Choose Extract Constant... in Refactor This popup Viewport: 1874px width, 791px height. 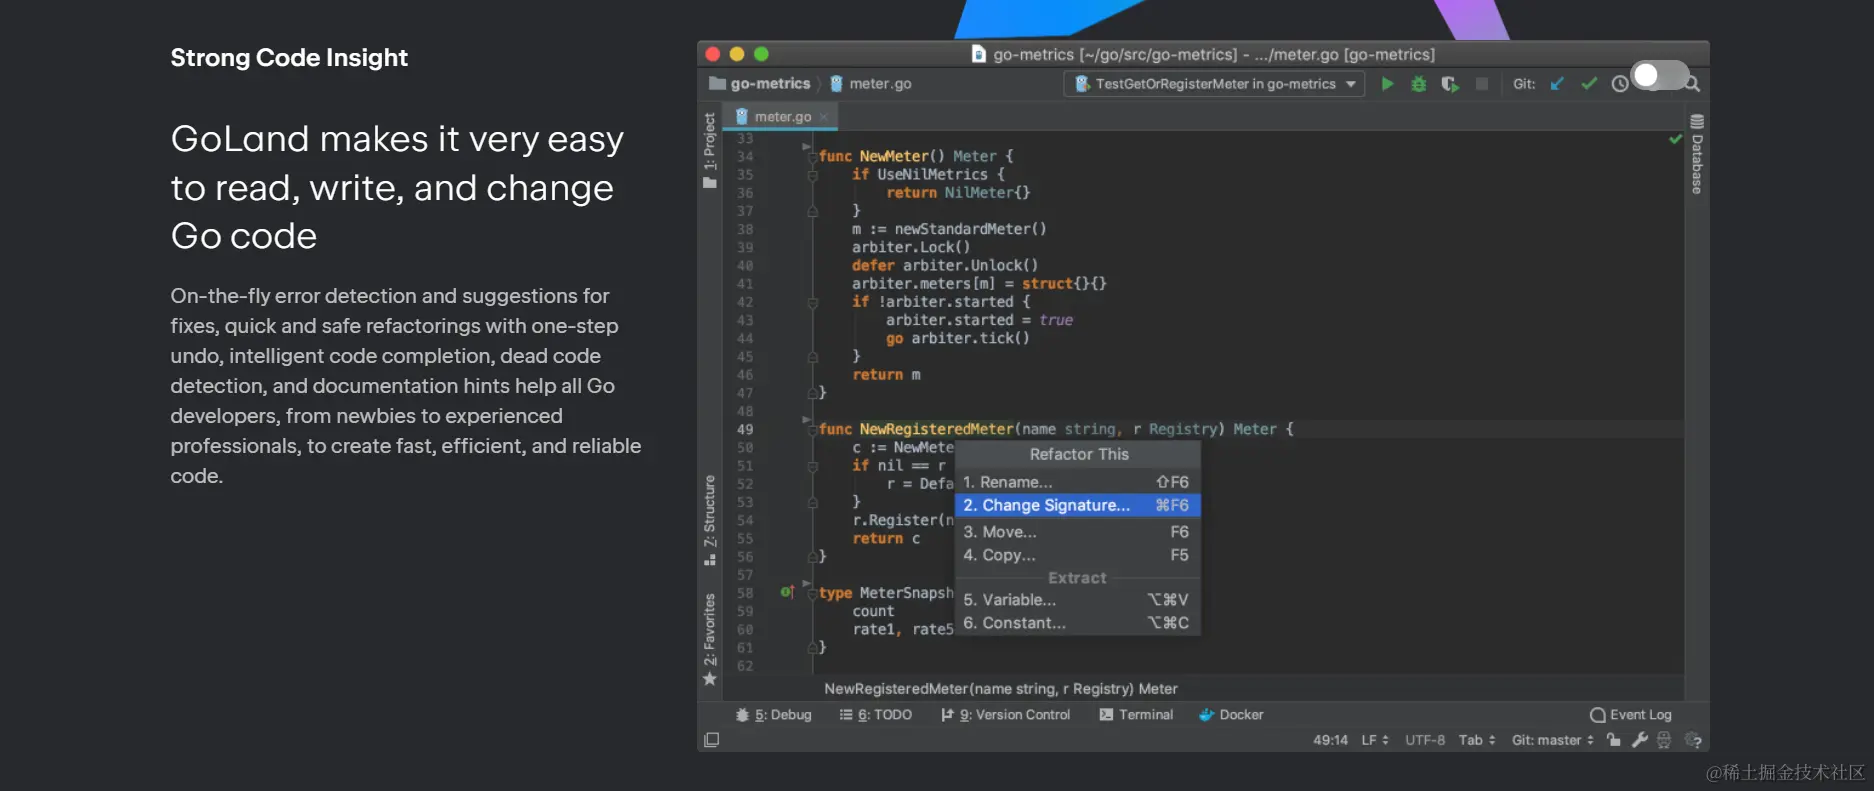(x=1077, y=623)
